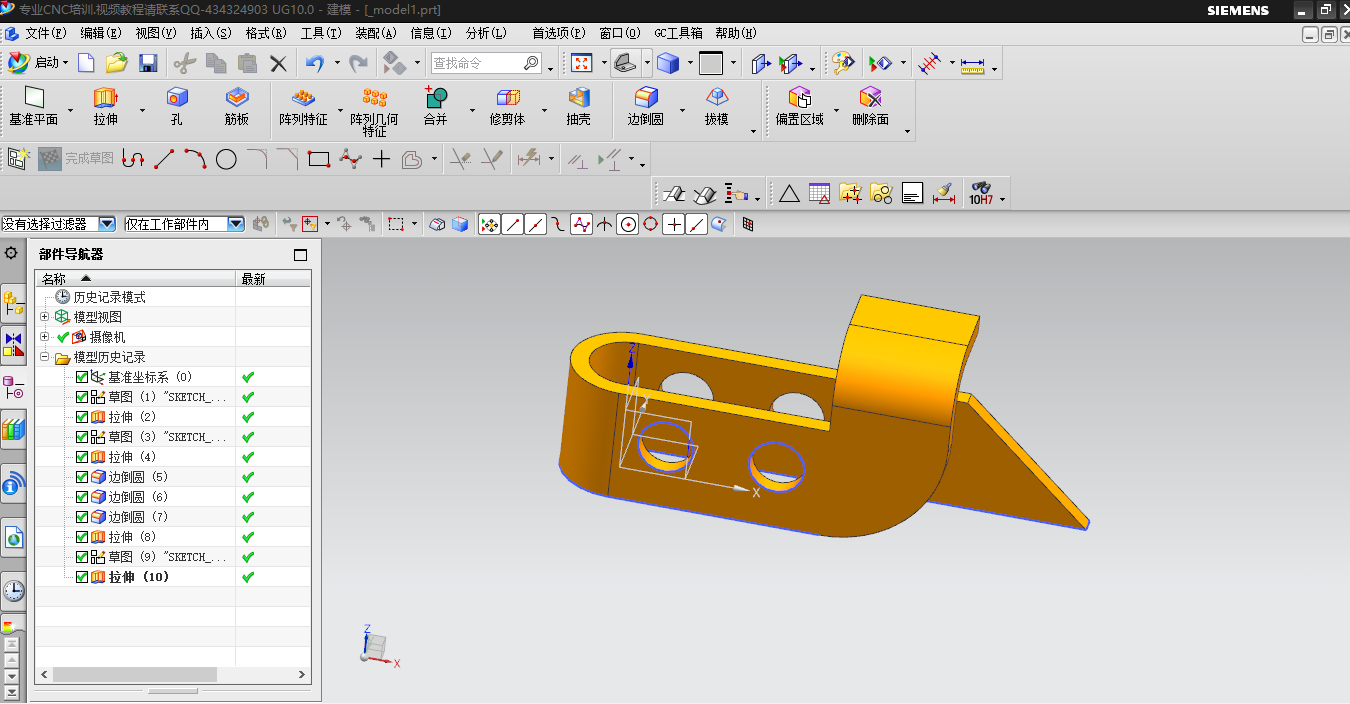
Task: Expand the 模型视图 tree node
Action: pyautogui.click(x=44, y=317)
